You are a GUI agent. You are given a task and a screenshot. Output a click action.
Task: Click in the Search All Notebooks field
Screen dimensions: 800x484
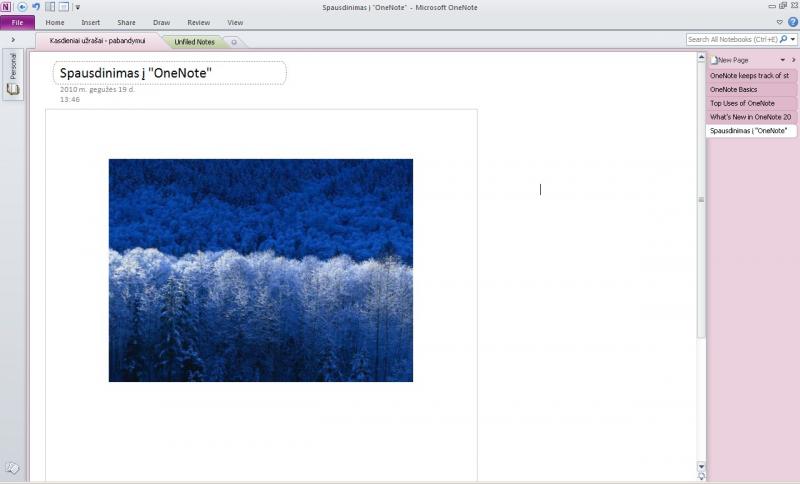[x=732, y=39]
